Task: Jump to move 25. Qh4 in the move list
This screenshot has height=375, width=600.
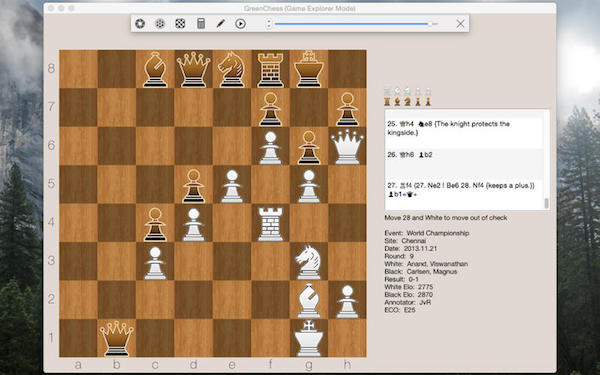Action: pyautogui.click(x=400, y=124)
